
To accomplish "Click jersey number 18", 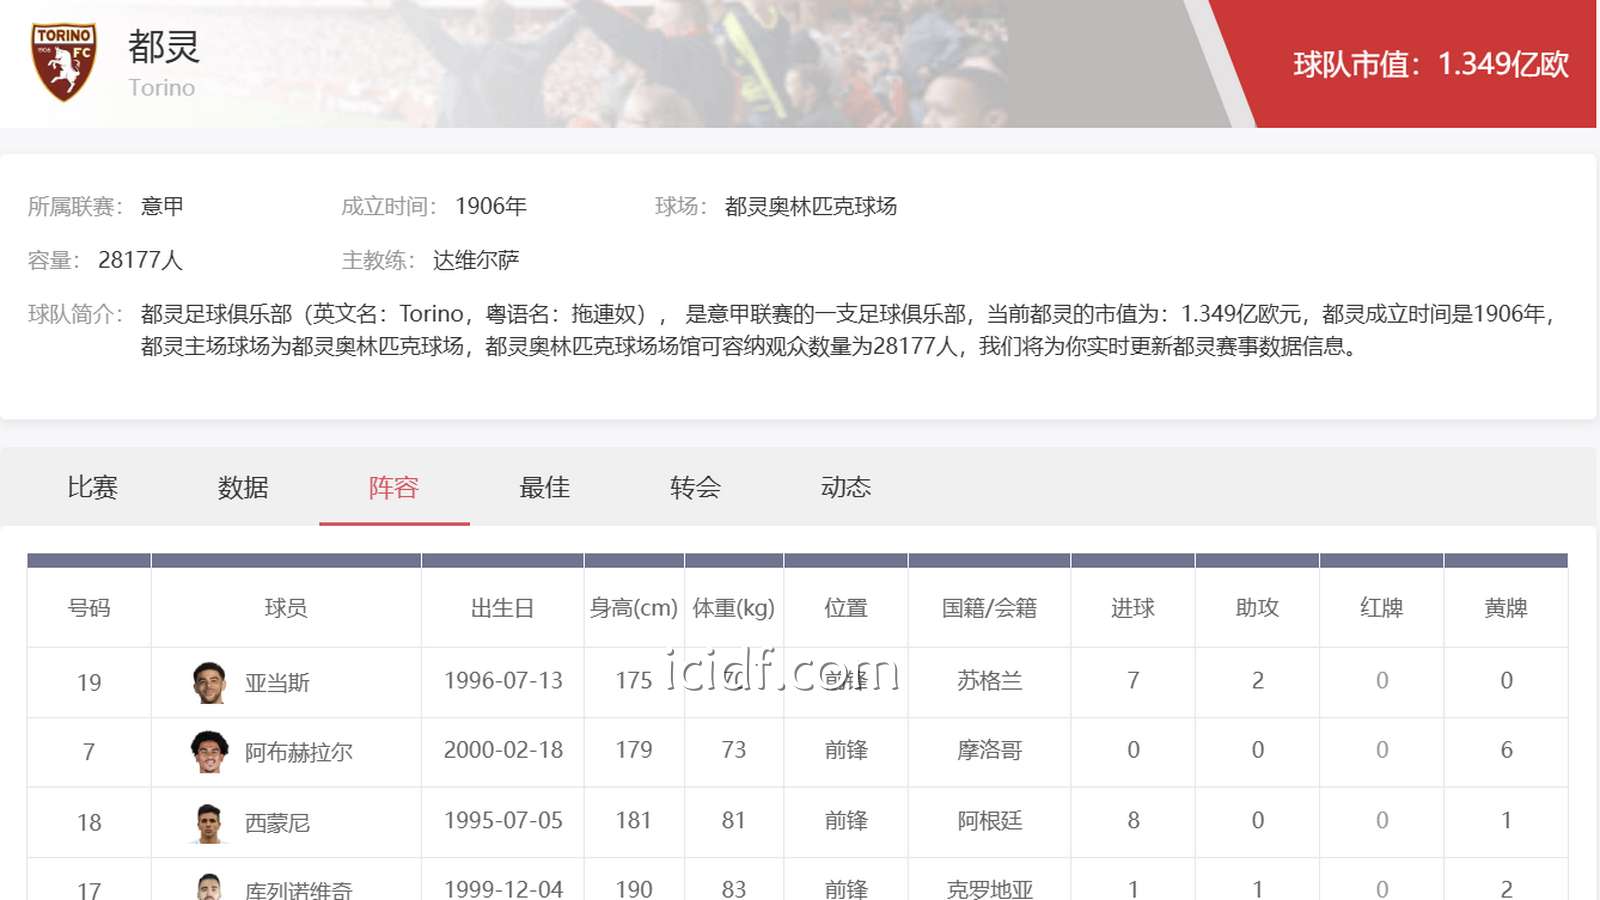I will pos(89,823).
